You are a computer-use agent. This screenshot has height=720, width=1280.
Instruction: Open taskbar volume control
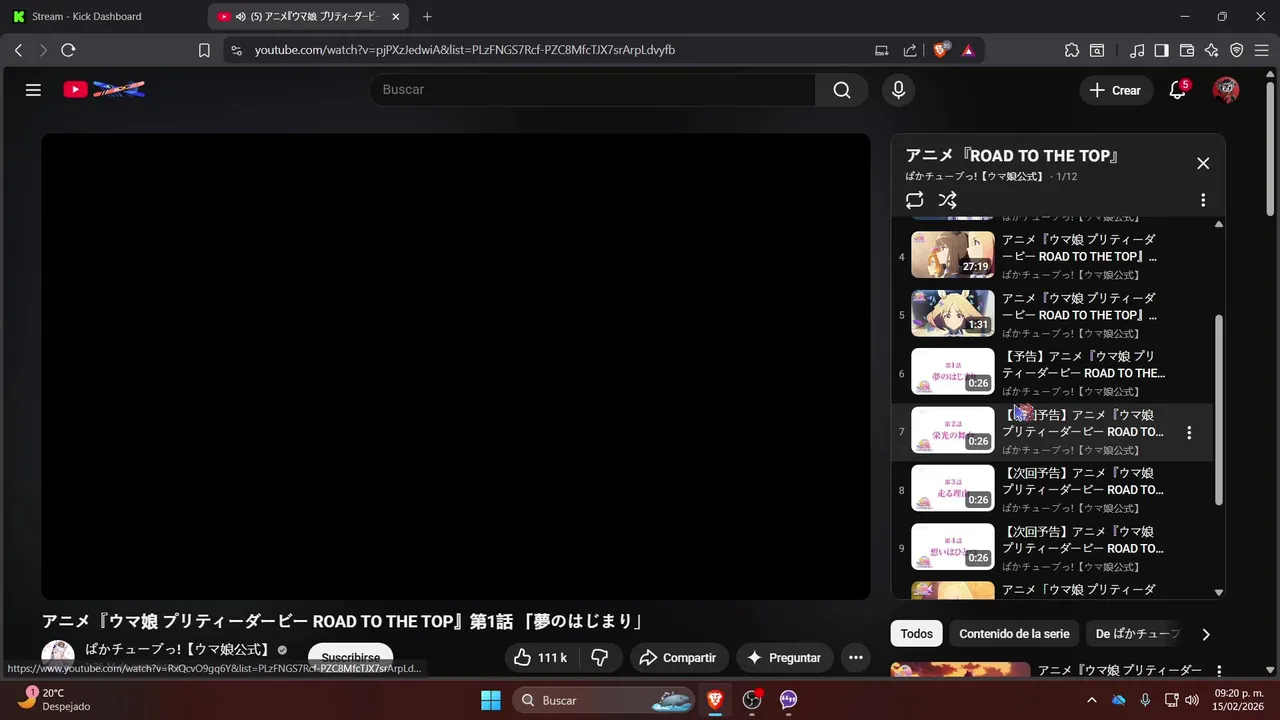pos(1190,700)
